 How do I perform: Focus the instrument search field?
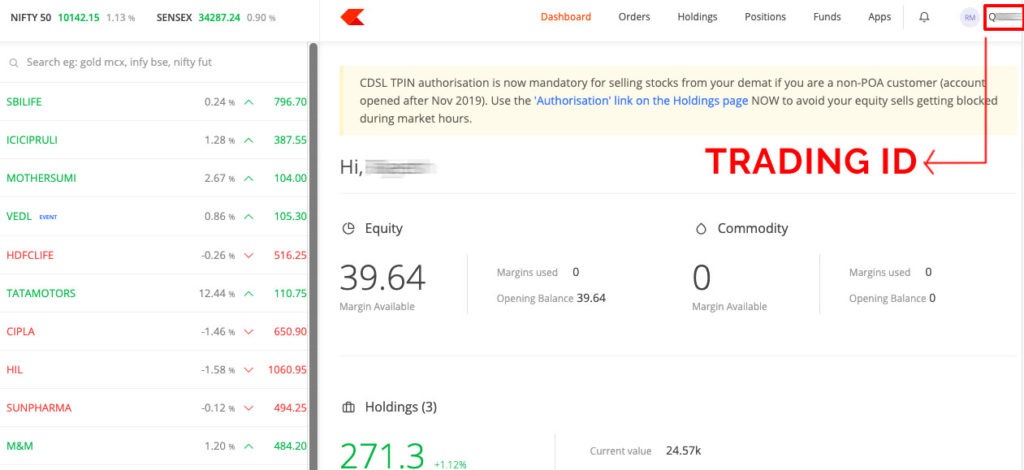point(154,63)
